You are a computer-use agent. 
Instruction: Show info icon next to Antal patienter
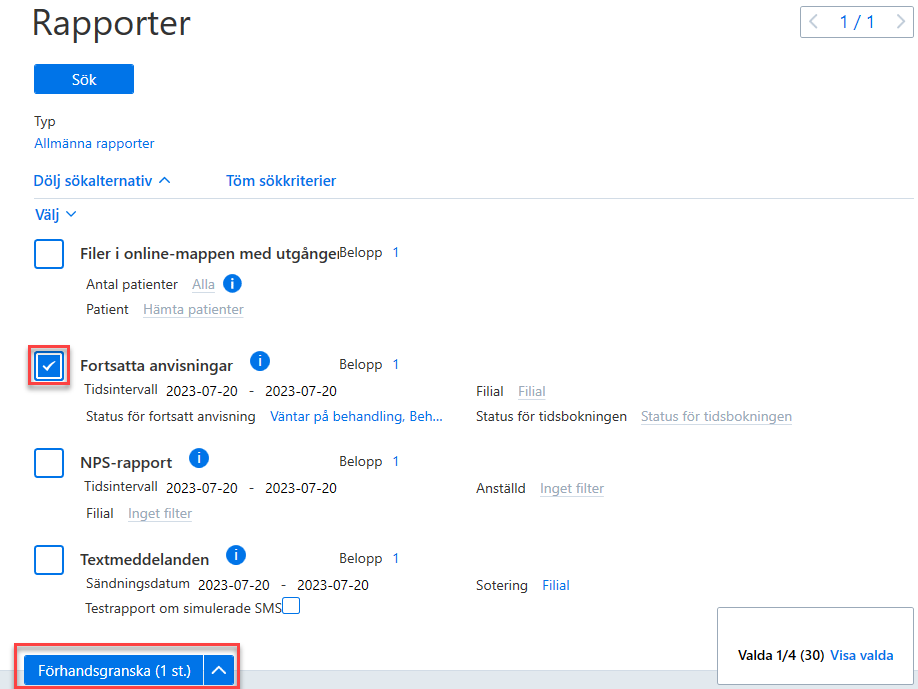(x=232, y=284)
